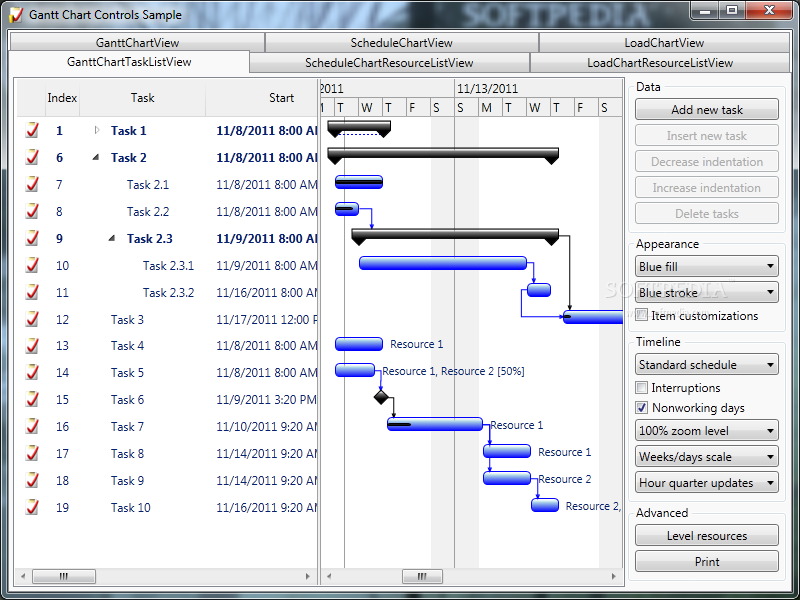800x600 pixels.
Task: Expand the Task 1 summary row
Action: pyautogui.click(x=97, y=130)
